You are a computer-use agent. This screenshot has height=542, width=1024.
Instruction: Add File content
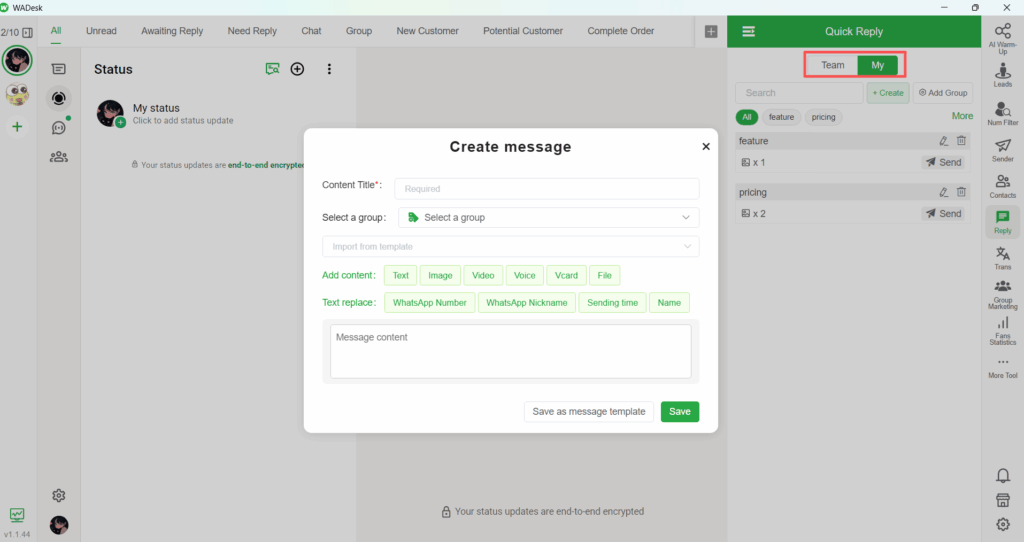pyautogui.click(x=605, y=276)
